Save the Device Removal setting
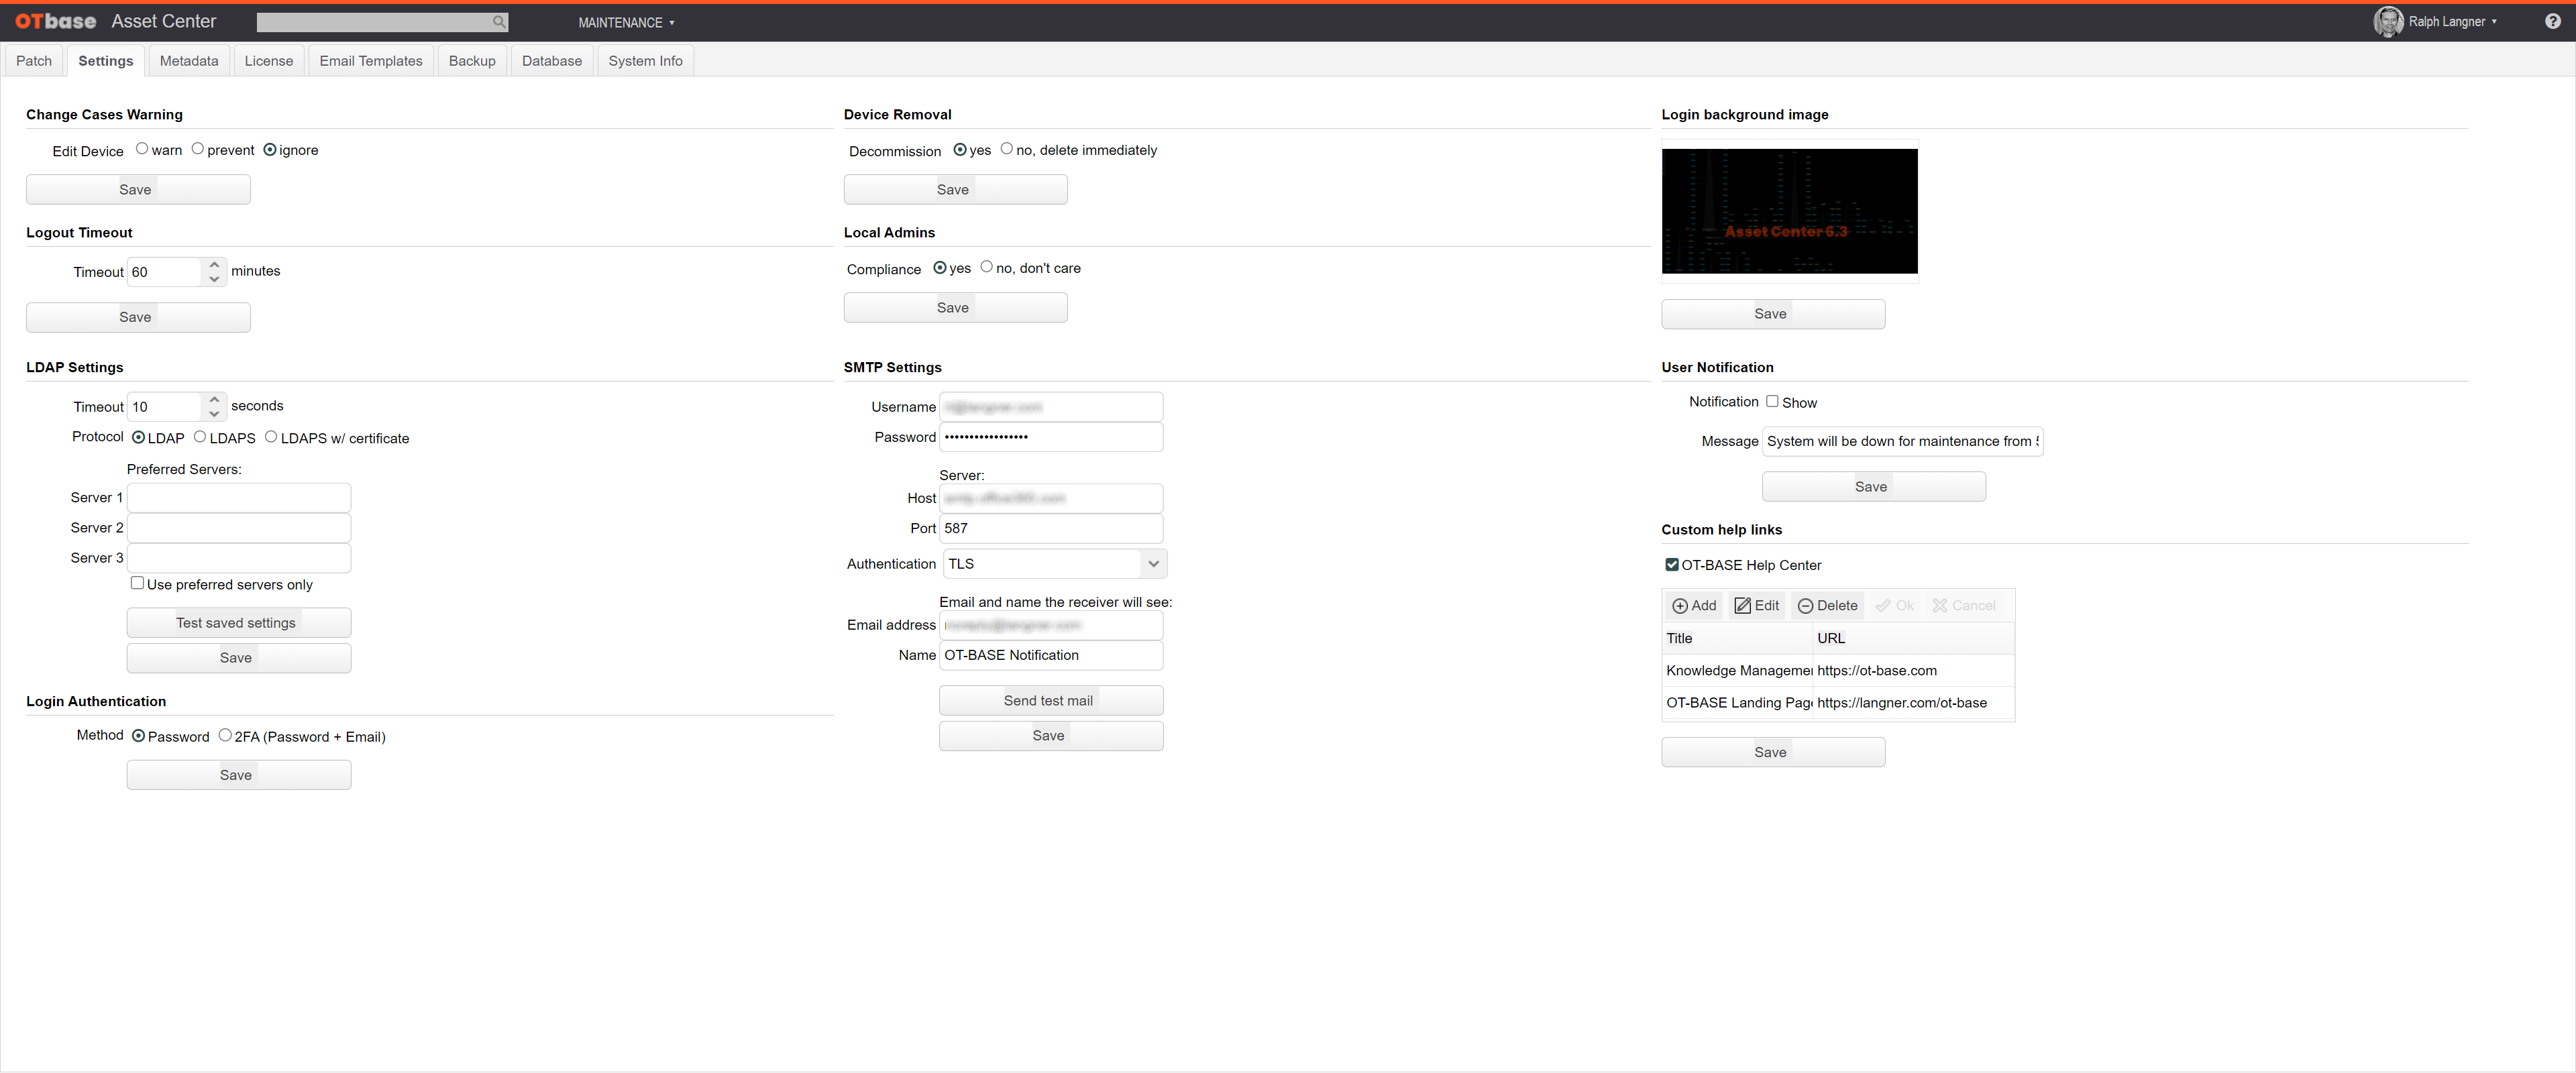Screen dimensions: 2576x1073 [x=955, y=189]
